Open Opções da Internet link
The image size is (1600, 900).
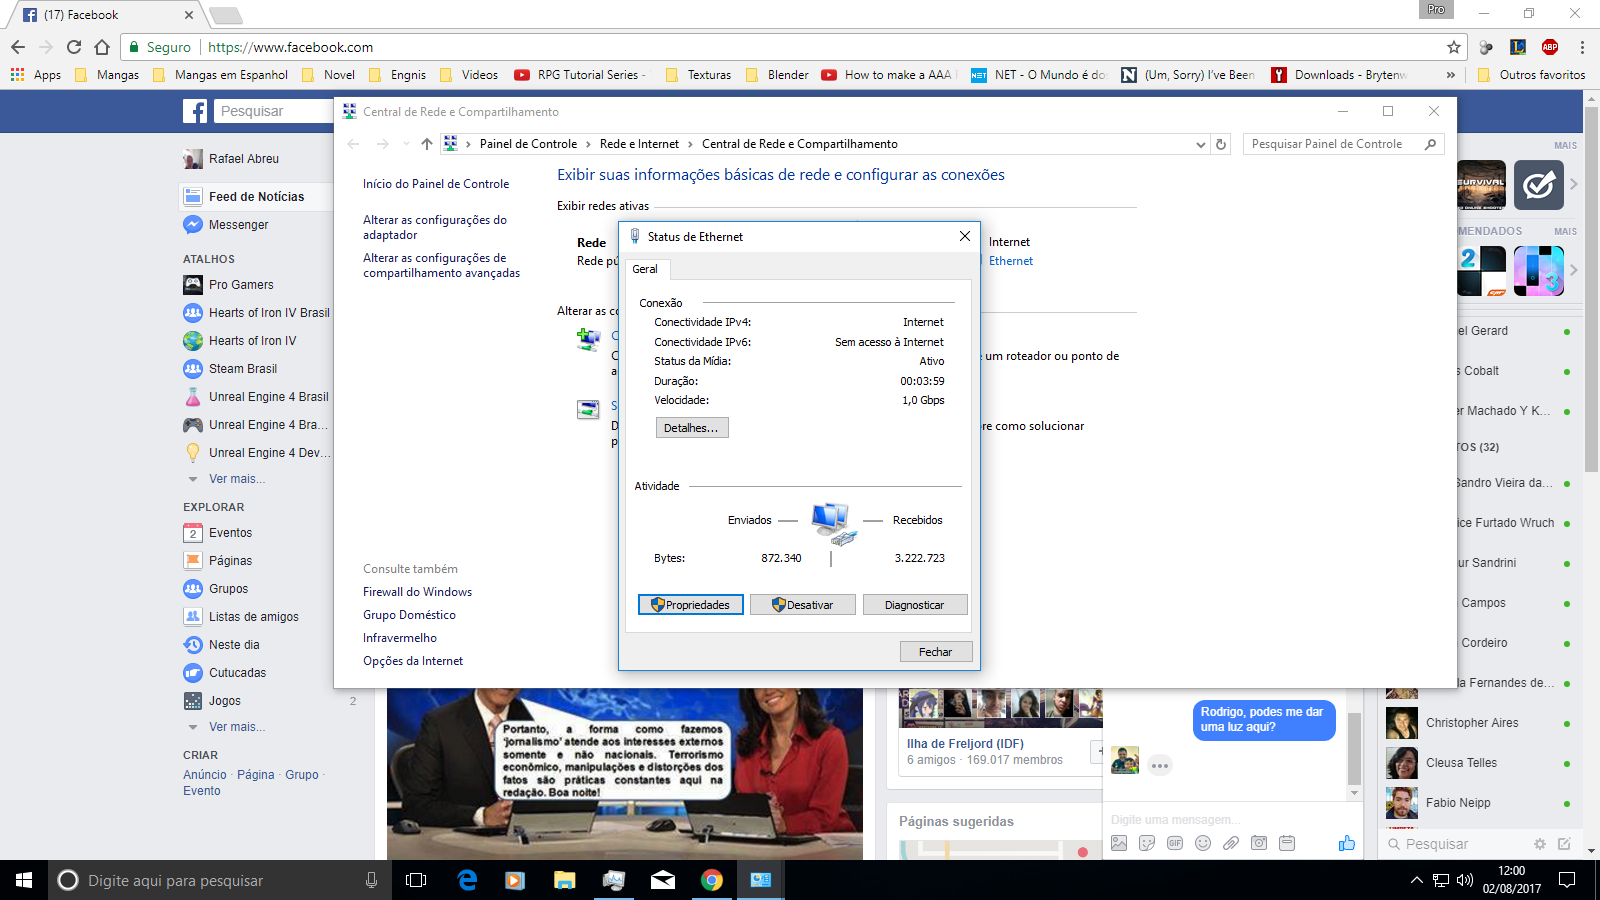[413, 661]
